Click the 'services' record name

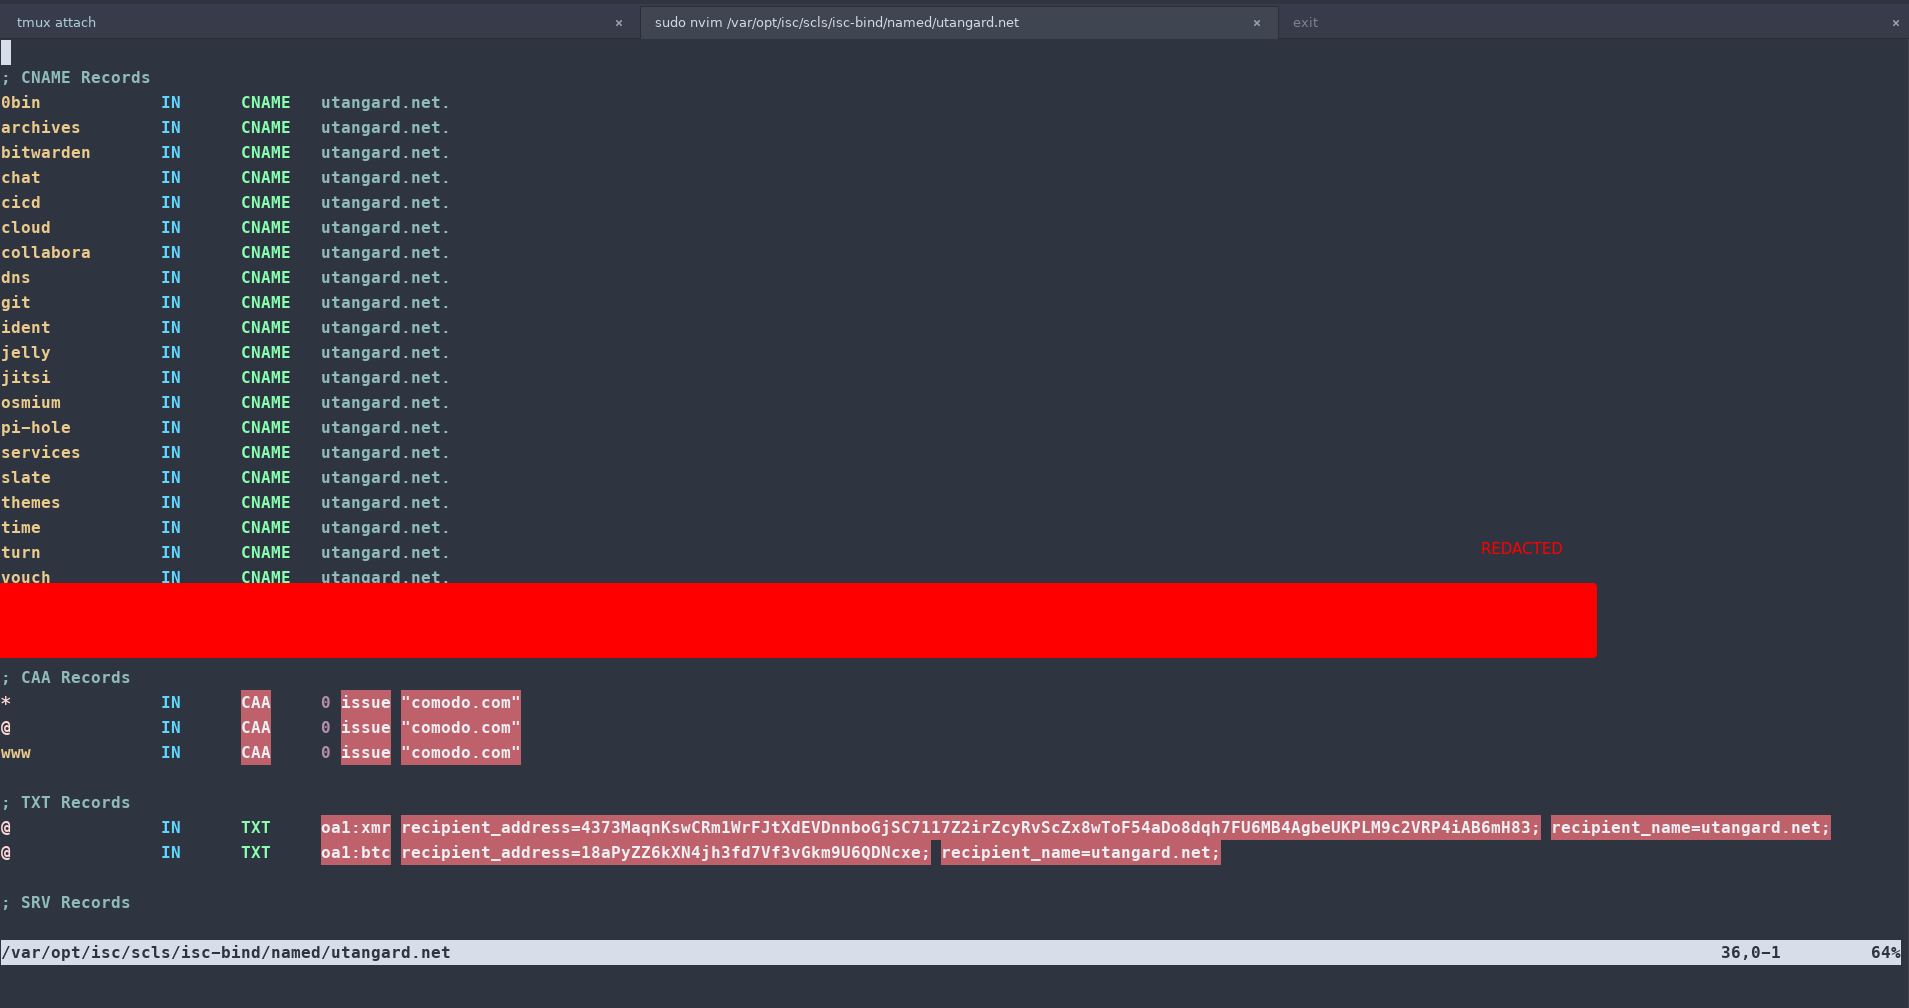41,453
